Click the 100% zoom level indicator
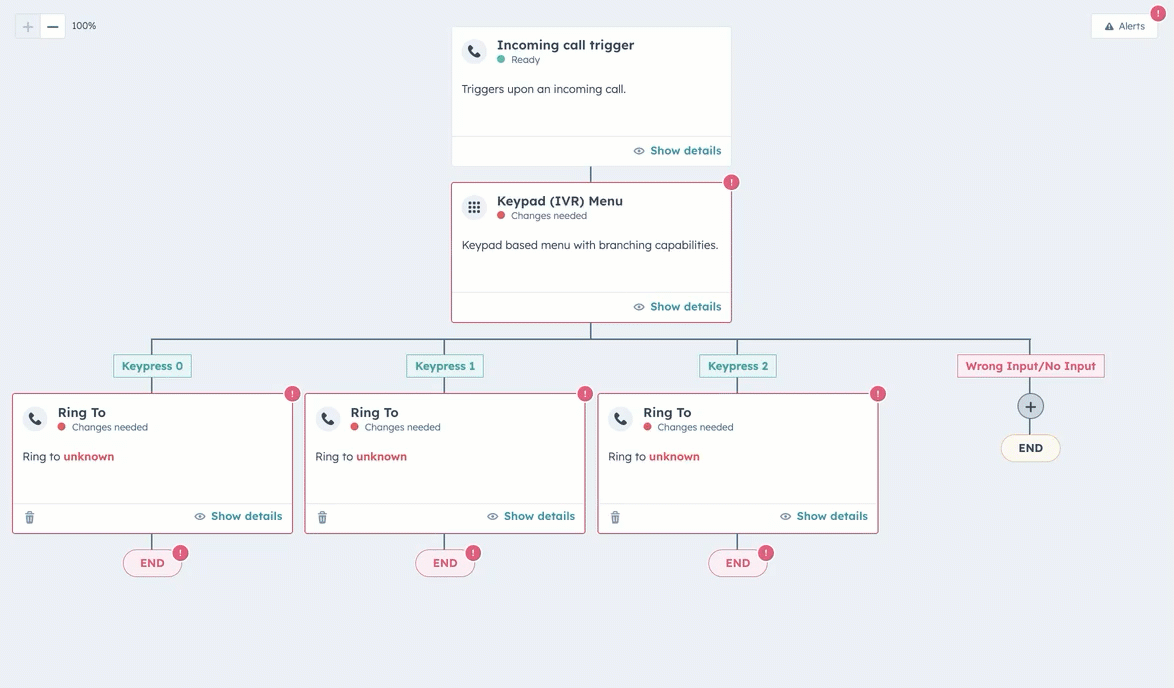 coord(84,26)
